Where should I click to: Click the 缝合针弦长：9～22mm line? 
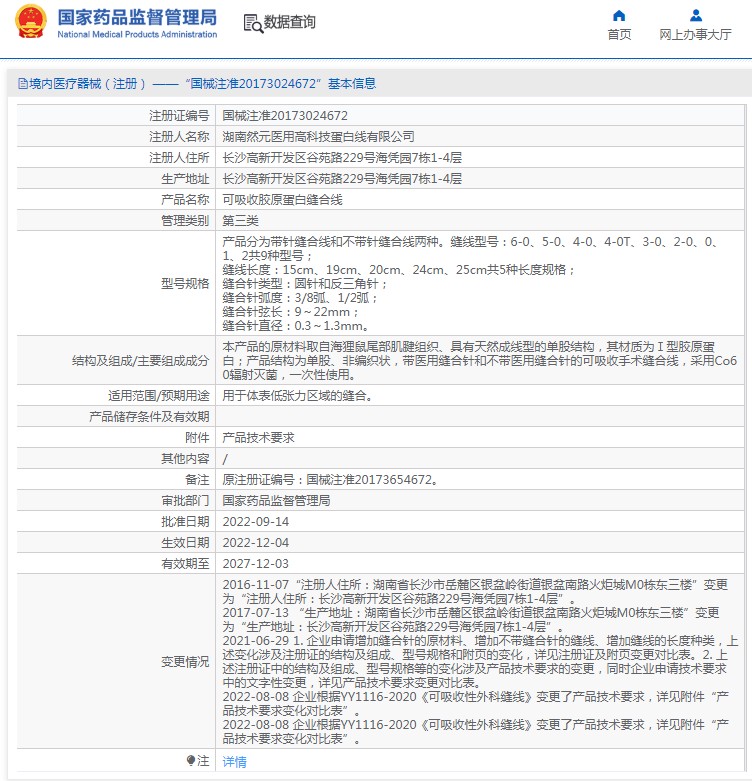[x=290, y=311]
